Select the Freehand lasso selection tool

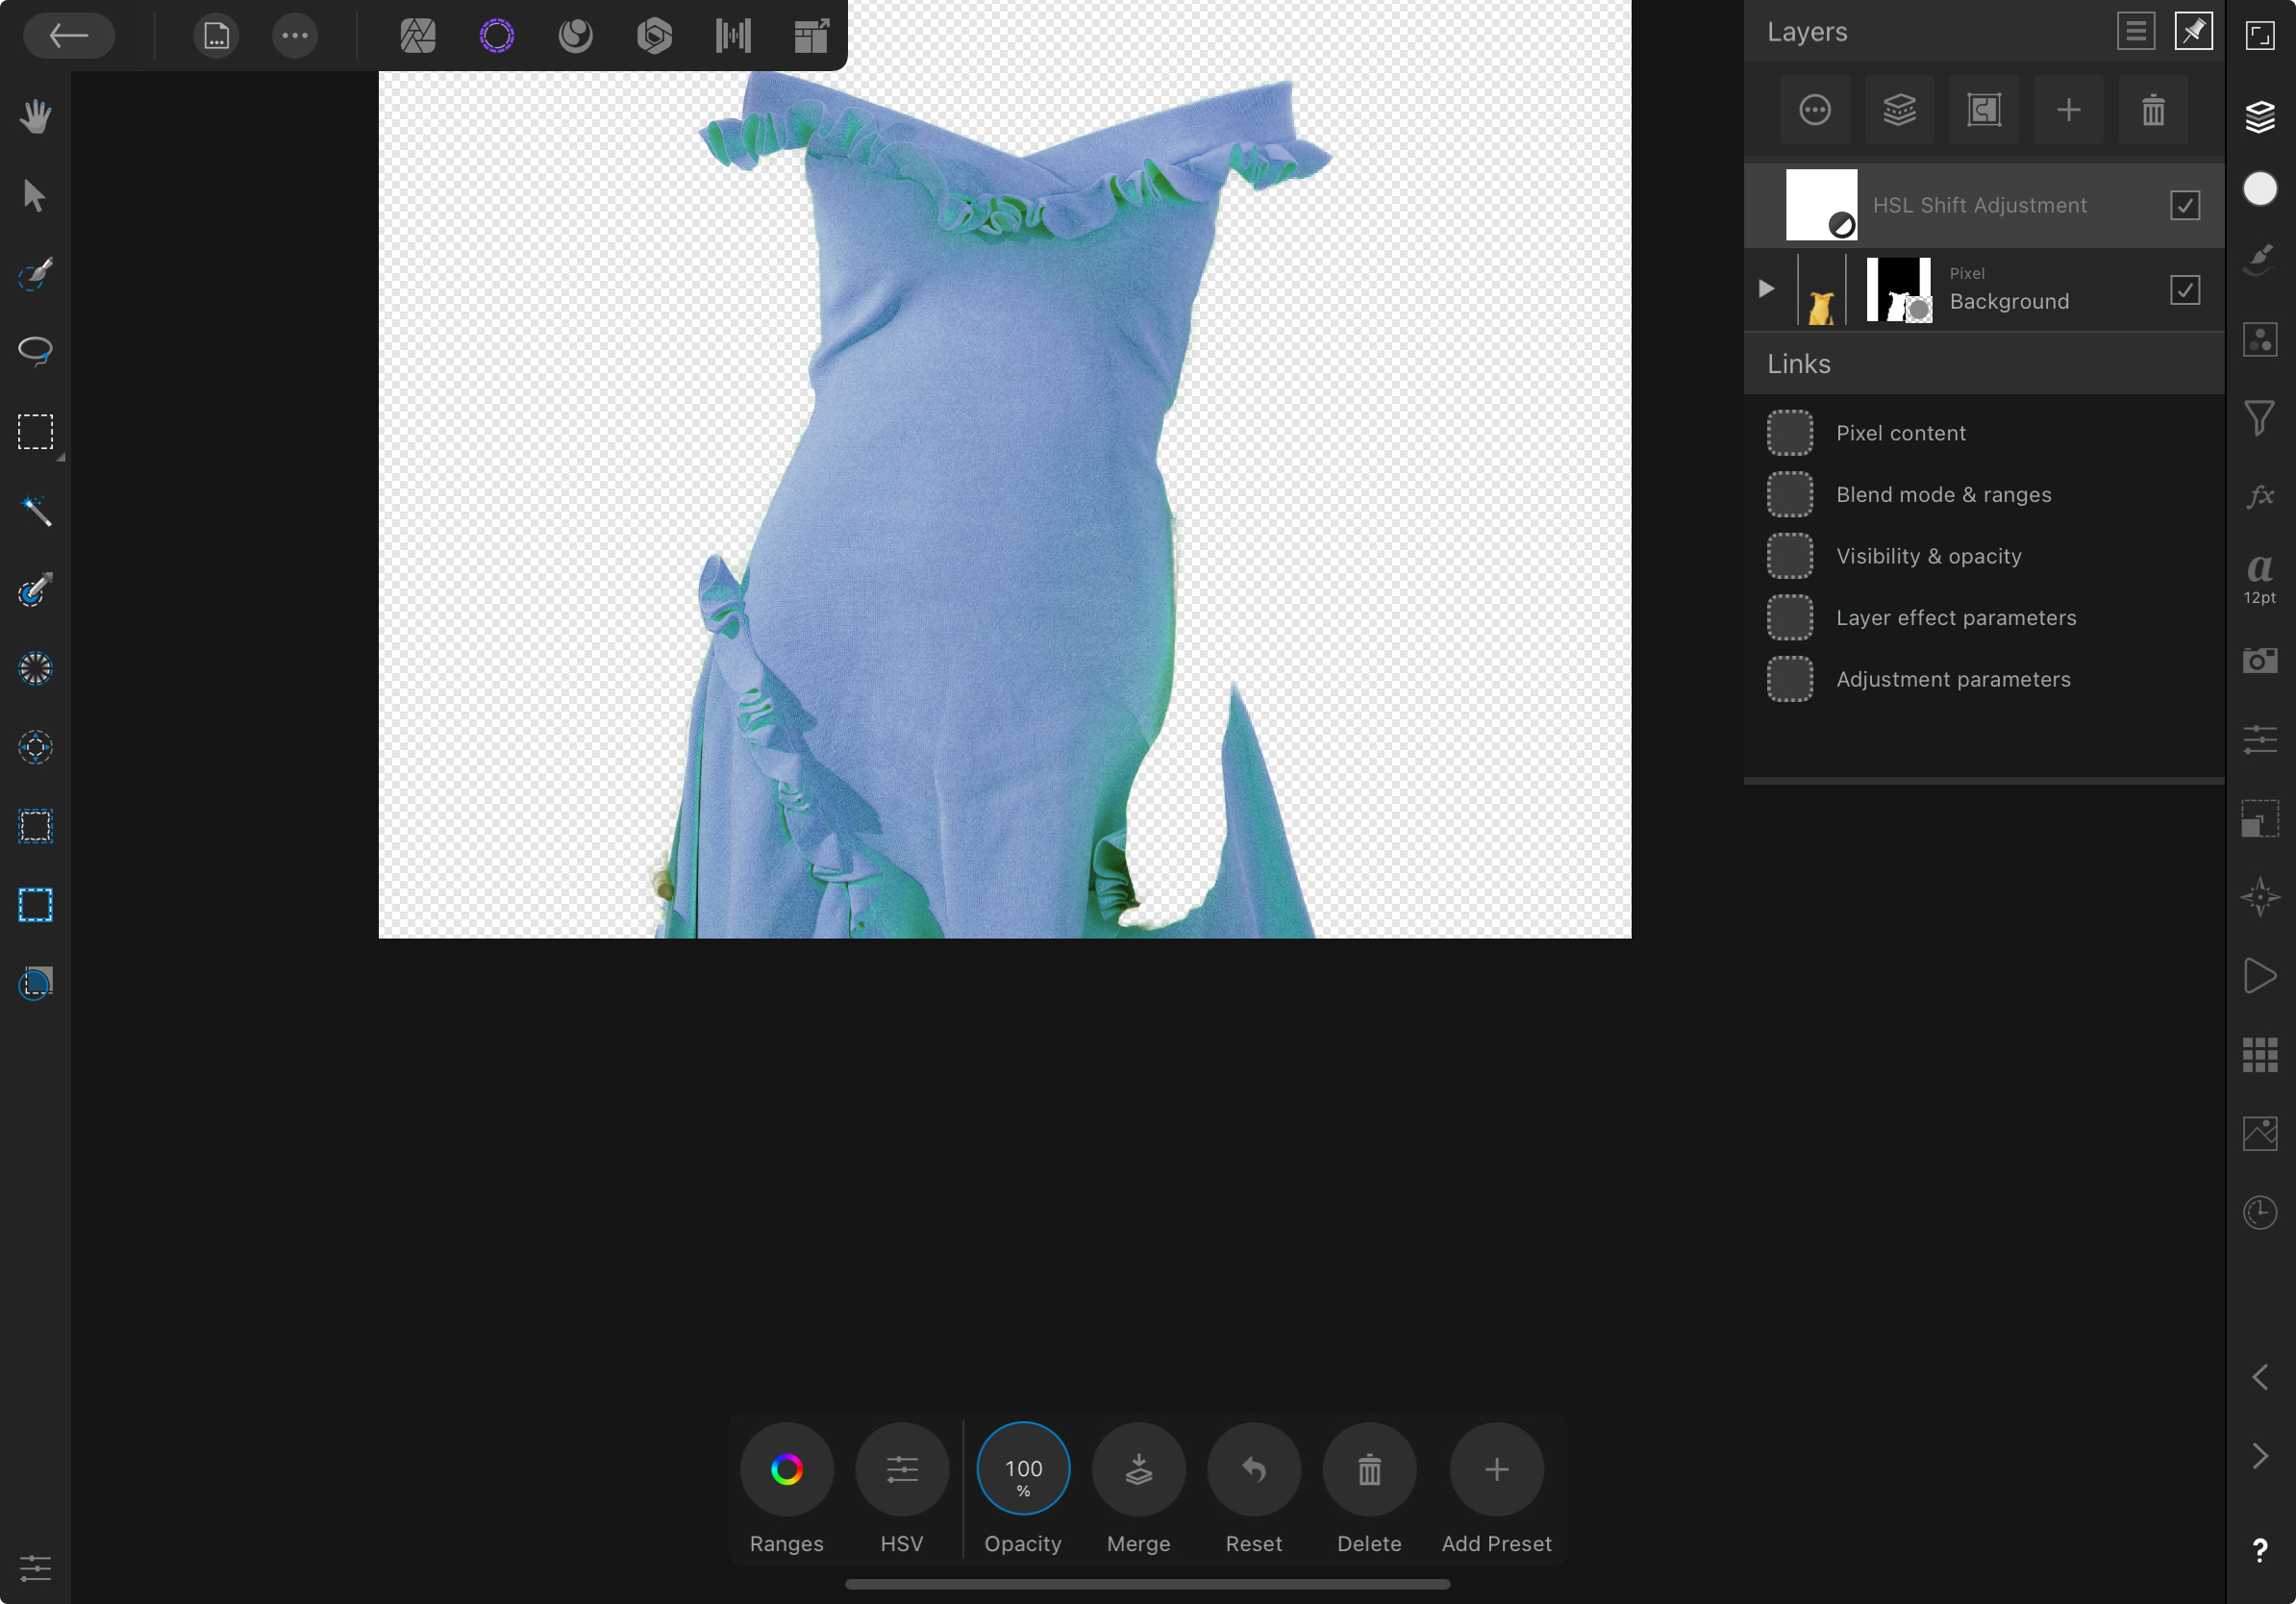pyautogui.click(x=35, y=352)
